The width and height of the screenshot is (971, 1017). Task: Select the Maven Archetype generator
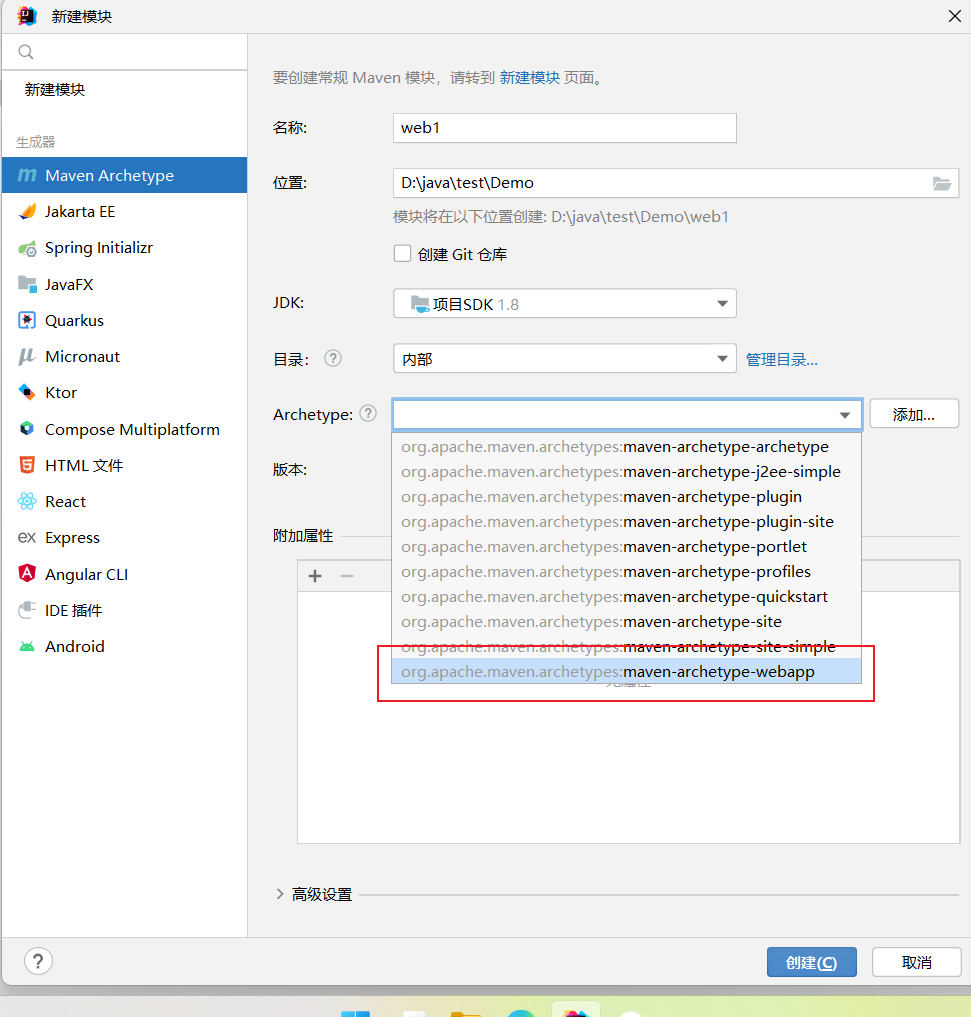(x=124, y=175)
